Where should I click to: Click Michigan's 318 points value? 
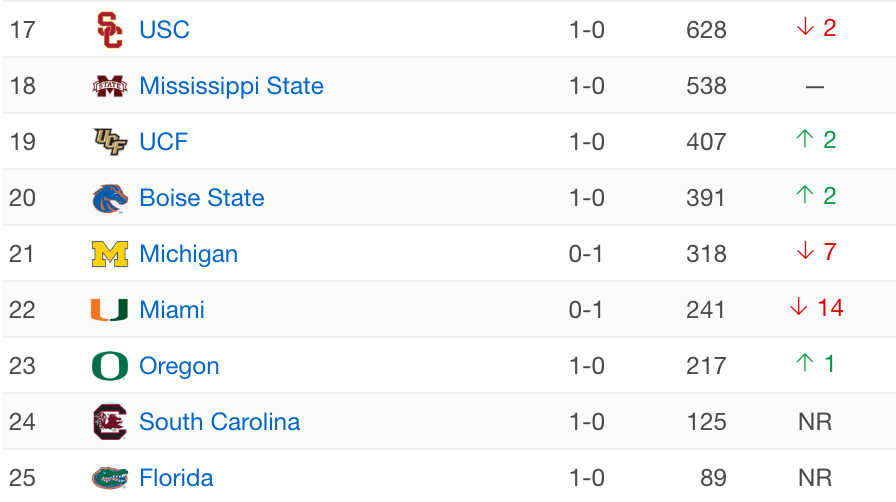pyautogui.click(x=706, y=254)
